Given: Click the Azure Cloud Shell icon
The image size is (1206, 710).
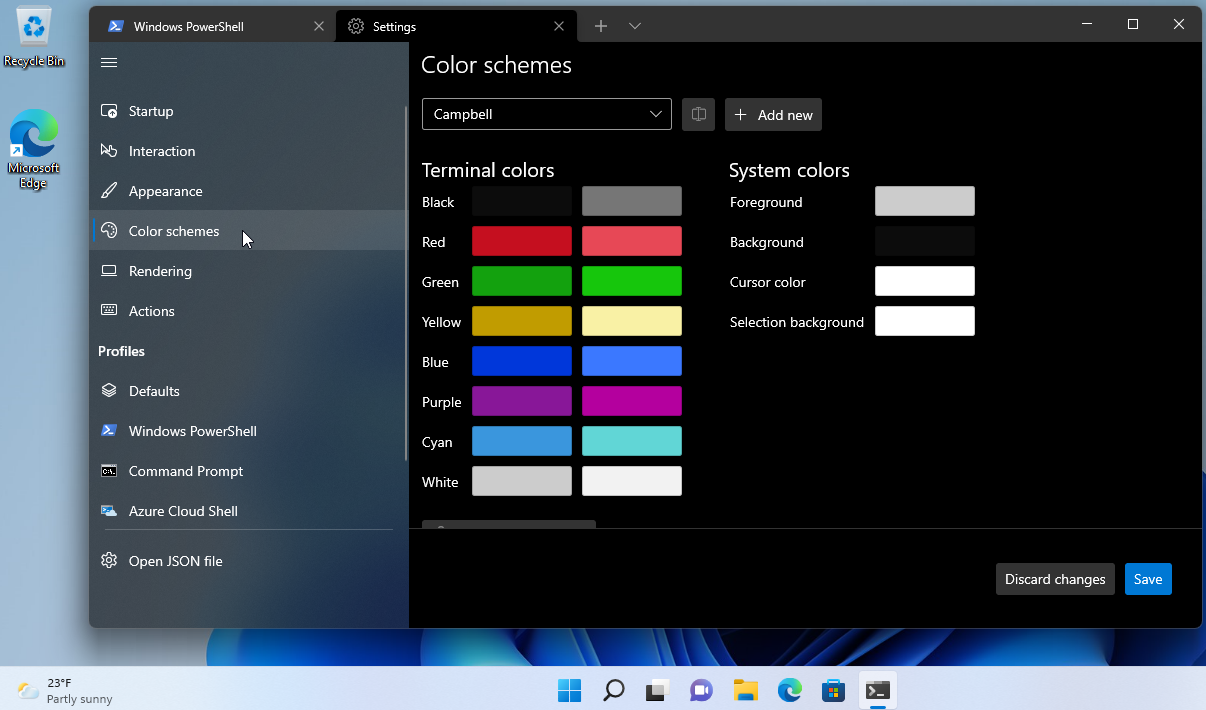Looking at the screenshot, I should pos(109,511).
